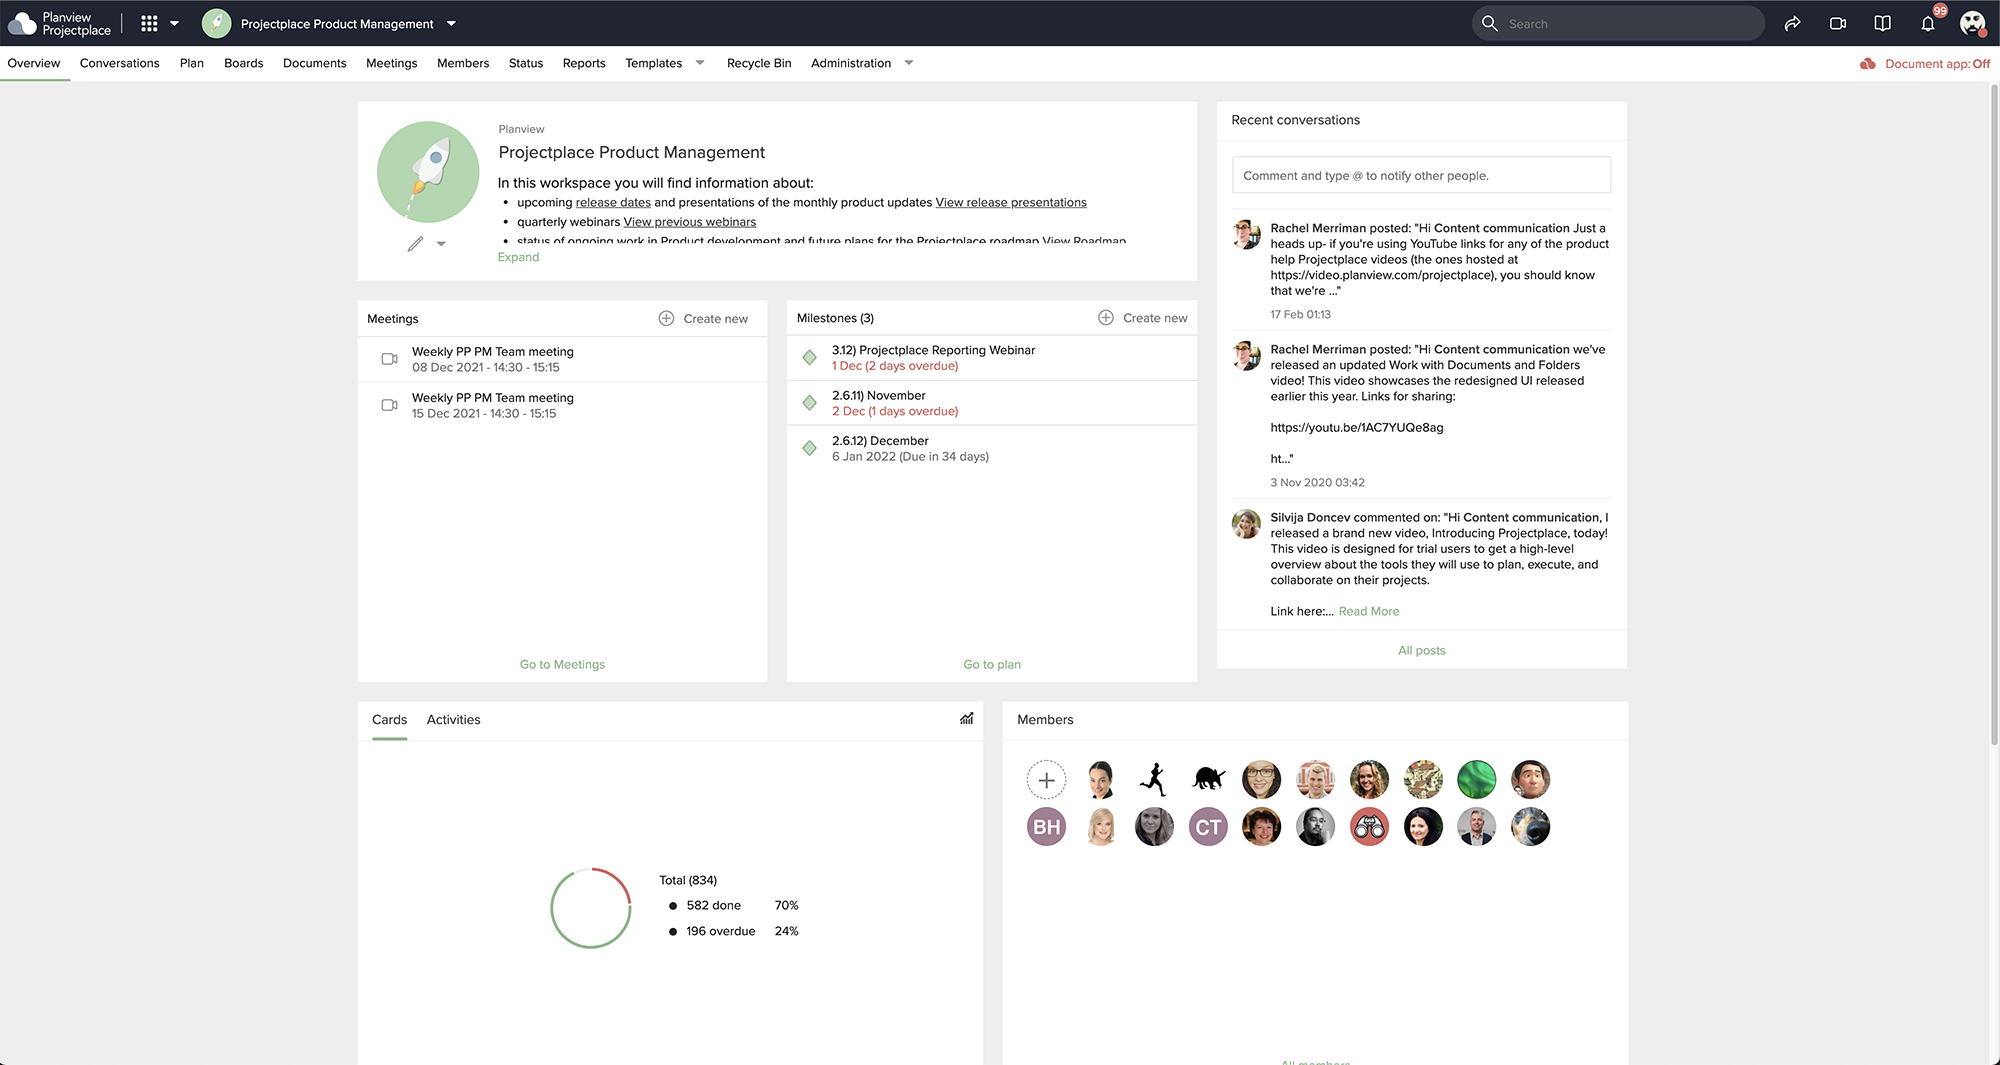Click Create new label in Meetings panel
The image size is (2000, 1065).
point(716,318)
